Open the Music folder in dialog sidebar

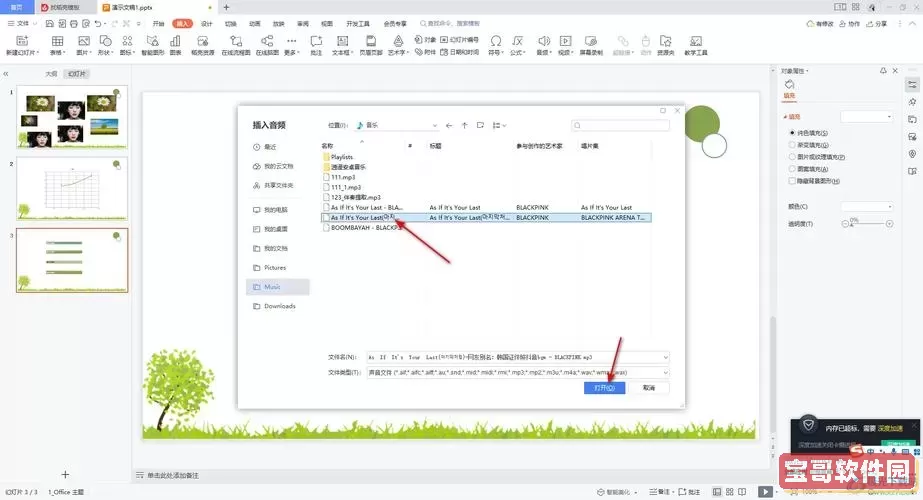pyautogui.click(x=278, y=287)
